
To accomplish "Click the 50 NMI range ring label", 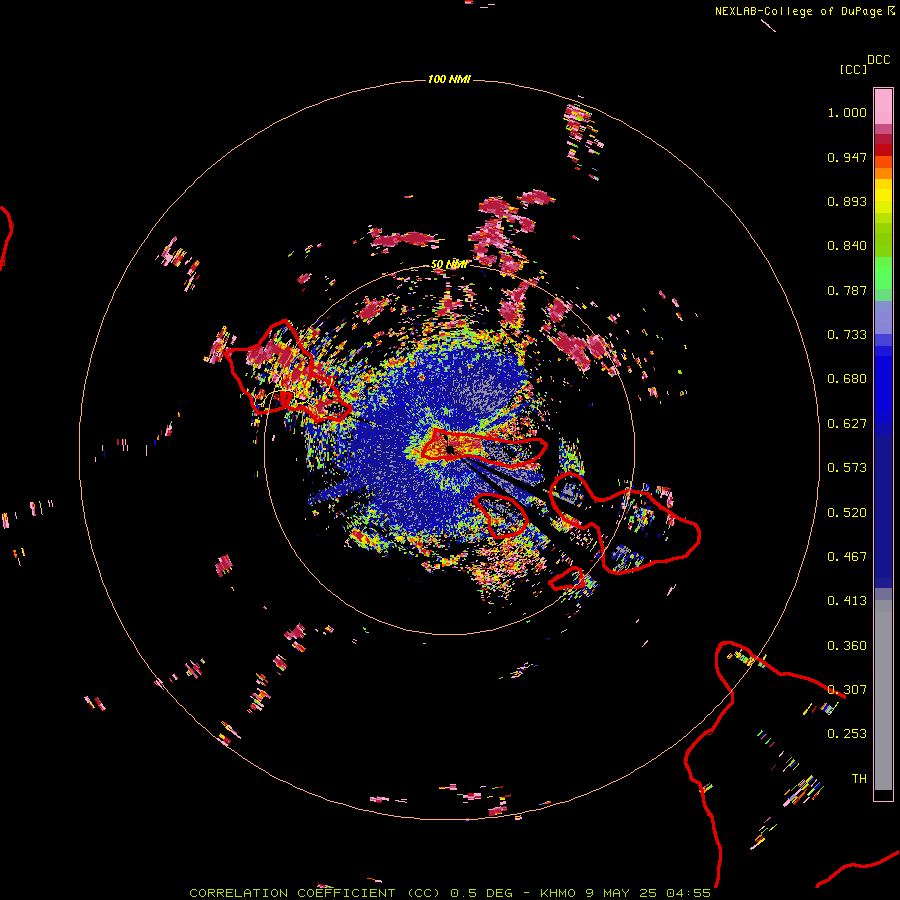I will [449, 265].
